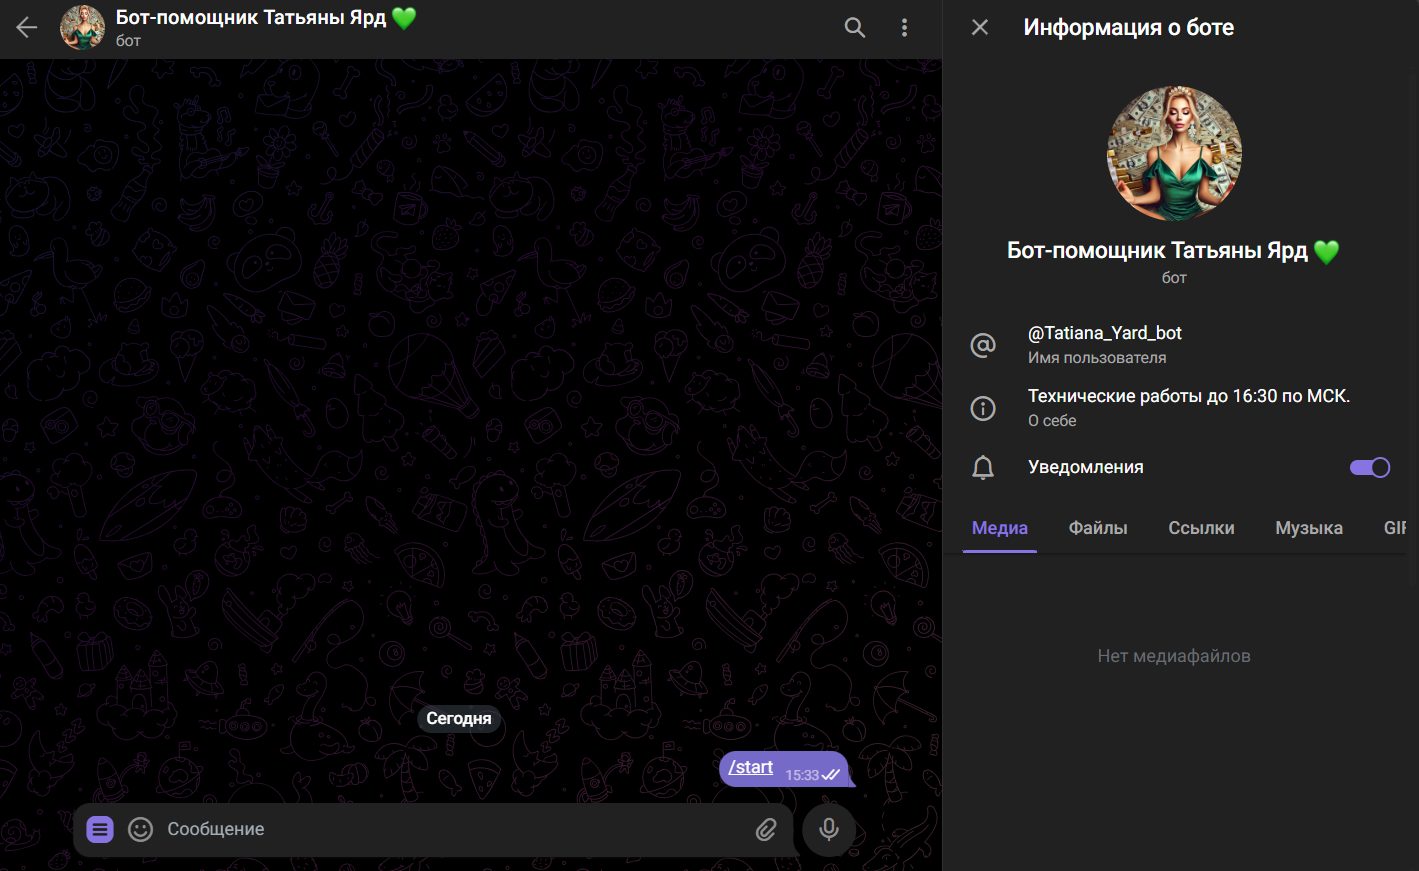The height and width of the screenshot is (871, 1419).
Task: Click the notifications bell icon
Action: [x=983, y=467]
